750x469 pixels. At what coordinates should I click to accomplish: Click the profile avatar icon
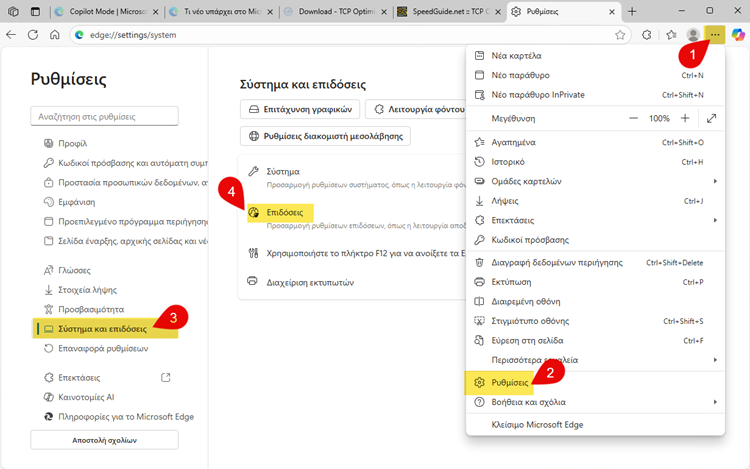[692, 34]
